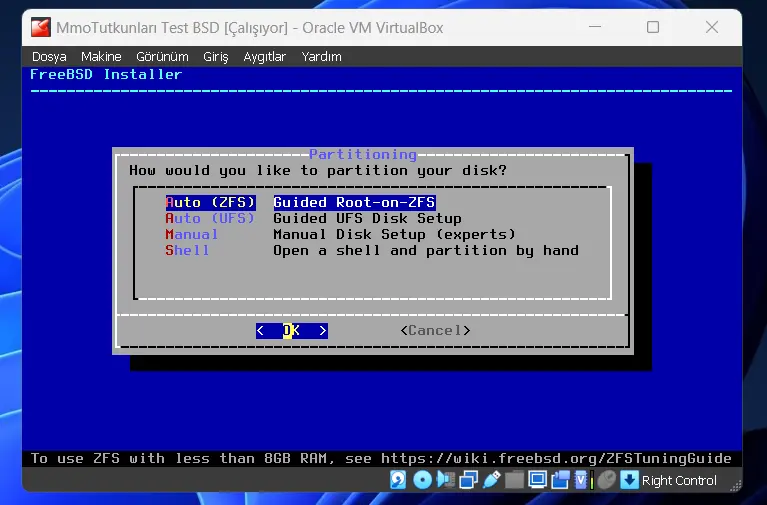Click the Guided UFS Disk Setup description
Viewport: 767px width, 505px height.
[x=367, y=218]
